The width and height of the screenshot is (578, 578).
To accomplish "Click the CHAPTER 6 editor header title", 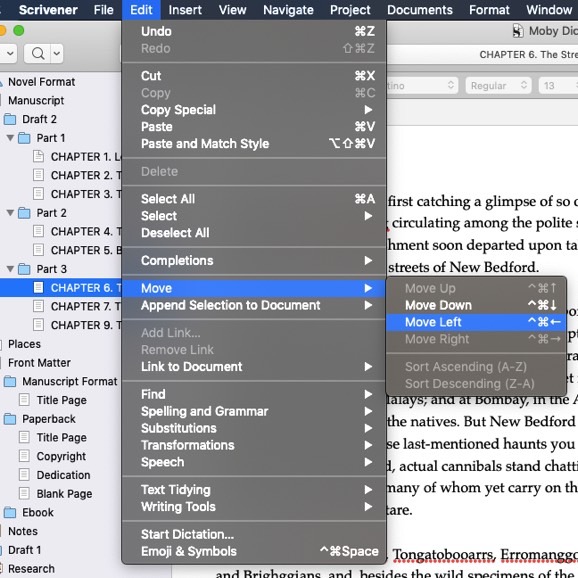I will tap(529, 55).
